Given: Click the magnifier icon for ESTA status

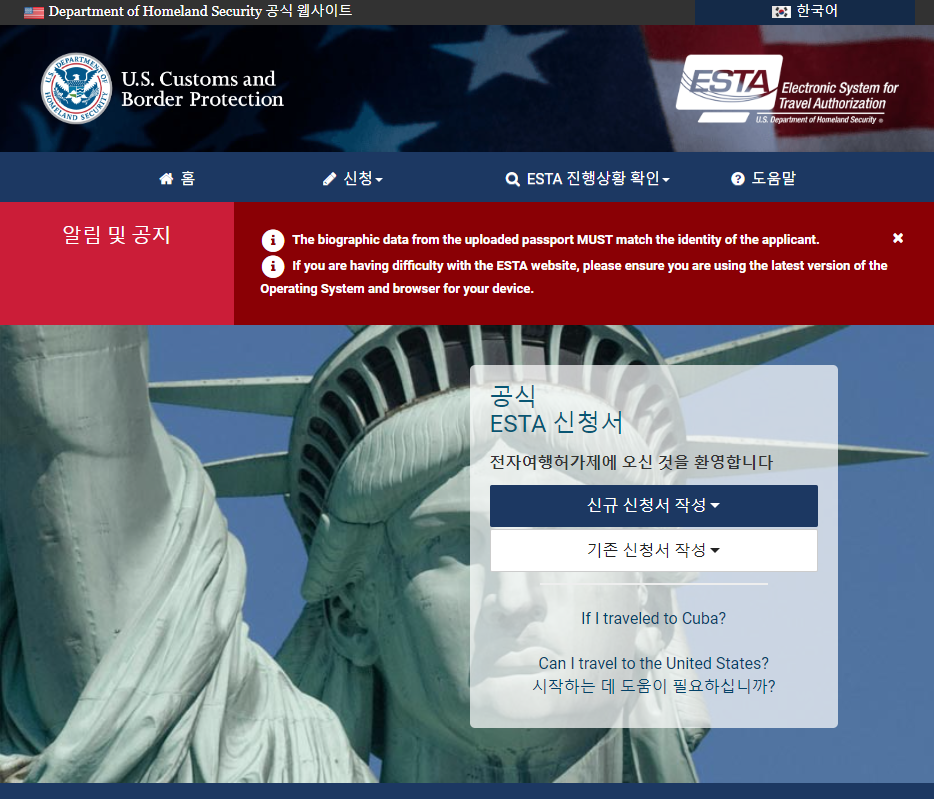Looking at the screenshot, I should click(x=512, y=179).
